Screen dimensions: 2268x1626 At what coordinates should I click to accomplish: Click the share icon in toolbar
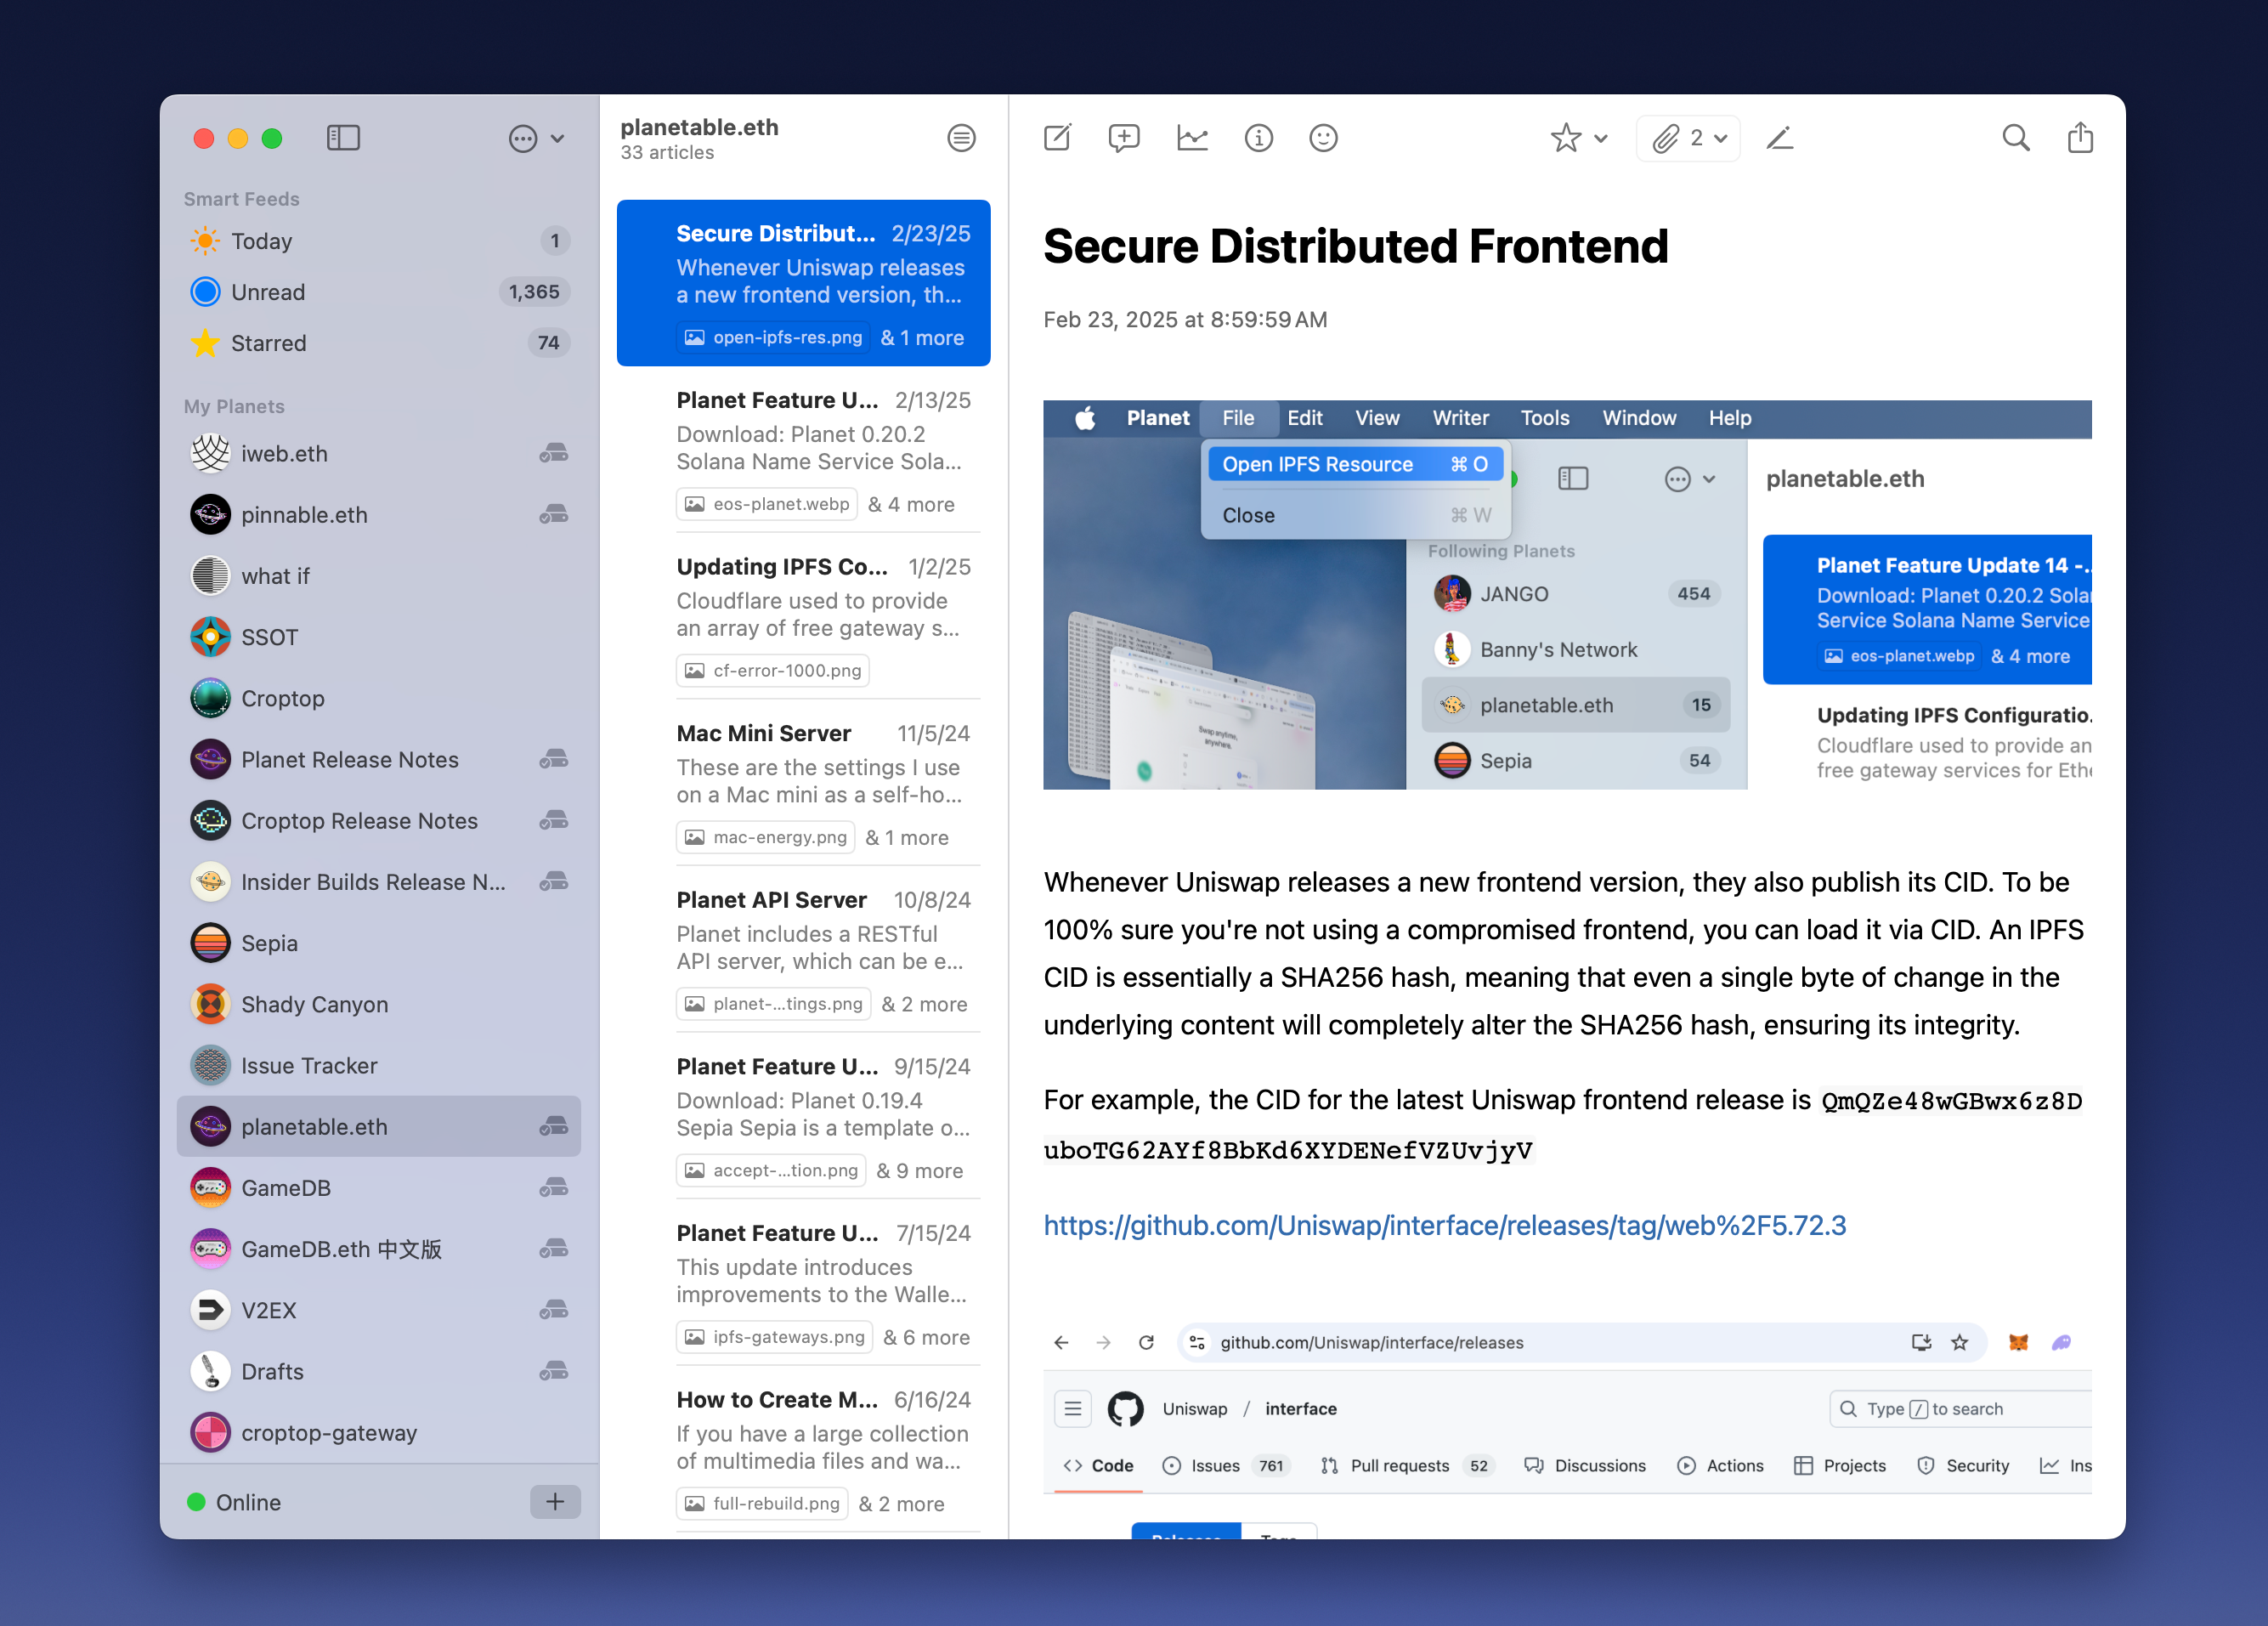pos(2080,138)
